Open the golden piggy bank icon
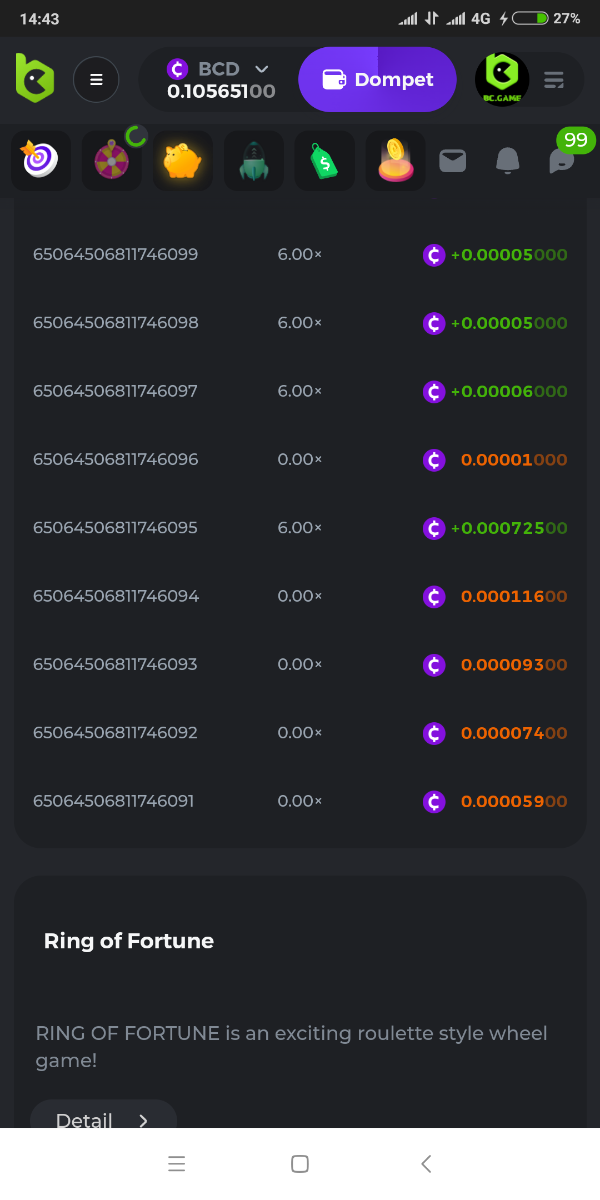Image resolution: width=600 pixels, height=1200 pixels. pyautogui.click(x=182, y=161)
